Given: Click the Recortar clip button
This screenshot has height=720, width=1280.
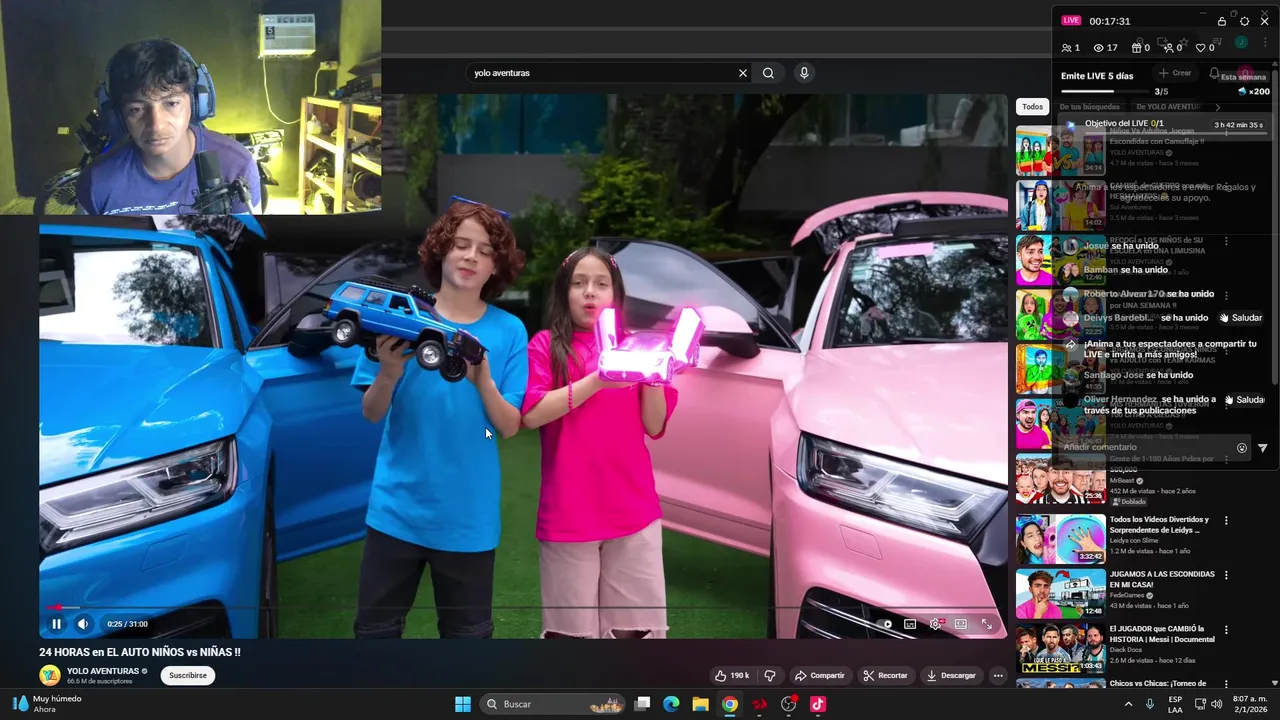Looking at the screenshot, I should [885, 676].
